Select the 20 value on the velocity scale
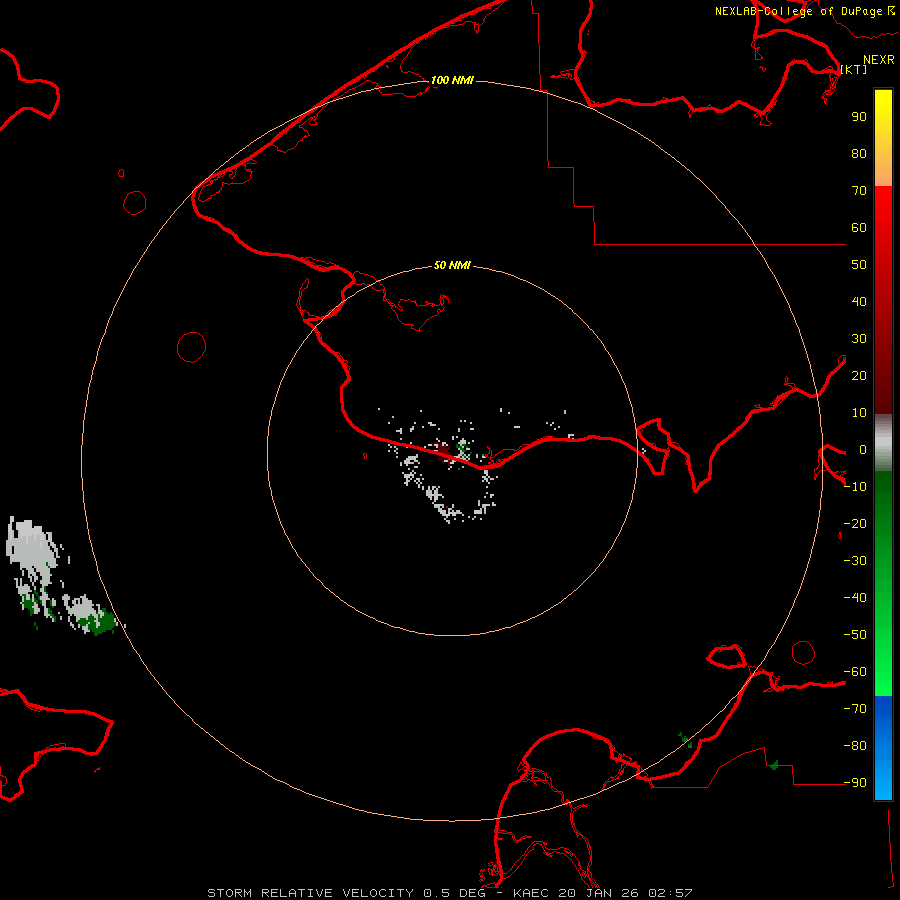This screenshot has width=900, height=900. pyautogui.click(x=859, y=375)
